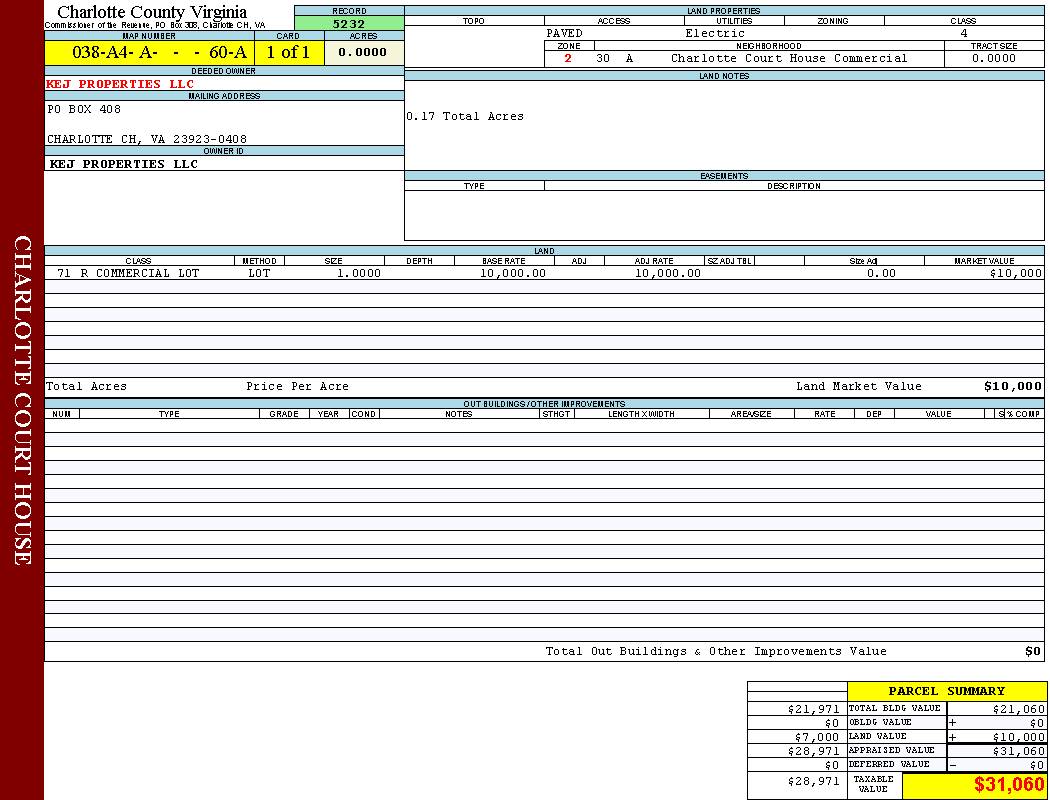Click the acres value 0.0000 field
Viewport: 1050px width, 800px height.
point(363,53)
